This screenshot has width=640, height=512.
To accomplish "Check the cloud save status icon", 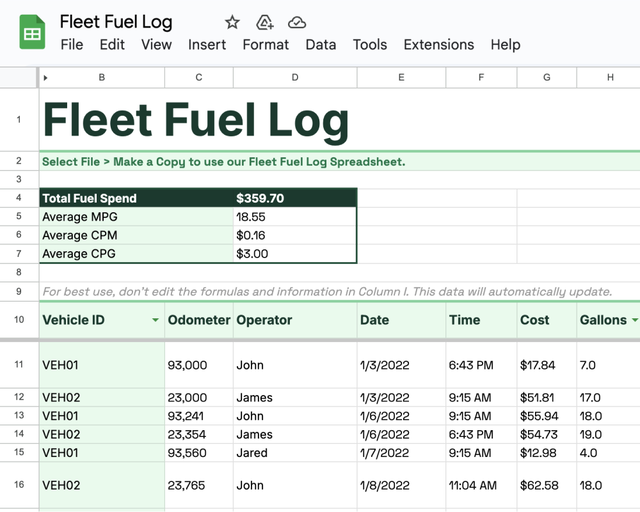I will pyautogui.click(x=297, y=22).
